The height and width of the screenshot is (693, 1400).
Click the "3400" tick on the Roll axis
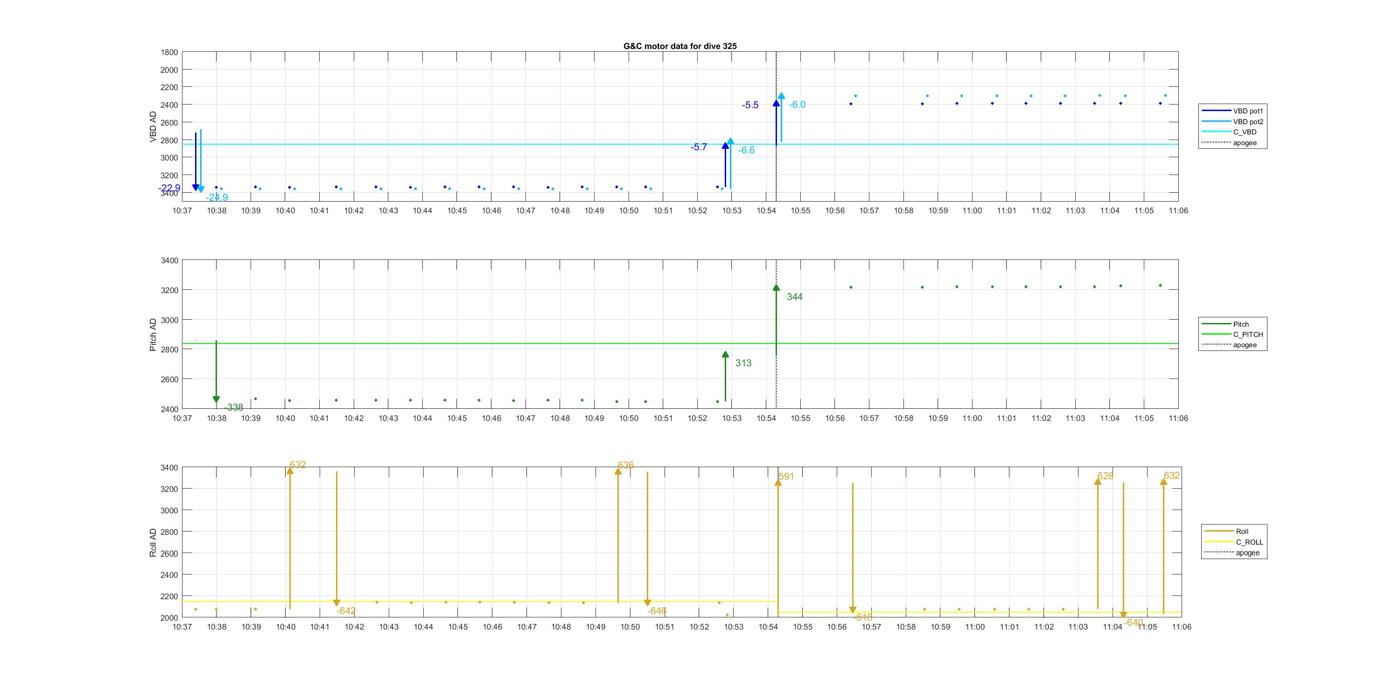(169, 468)
